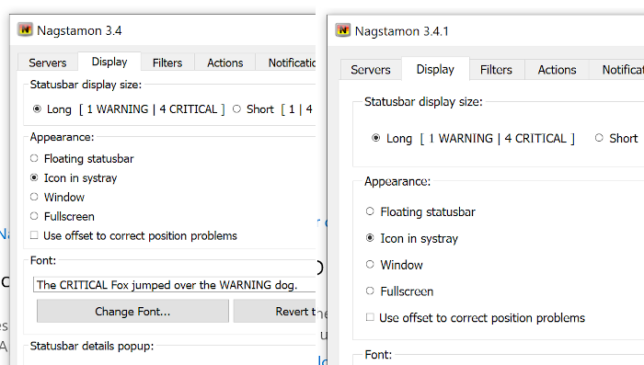Click the Nagstamon 3.4.1 window title icon

pos(343,30)
